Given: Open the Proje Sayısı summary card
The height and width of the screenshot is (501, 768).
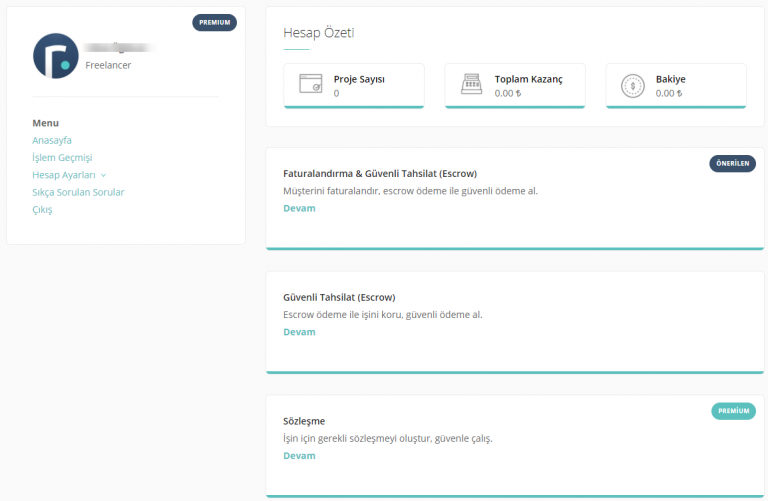Looking at the screenshot, I should click(x=354, y=86).
